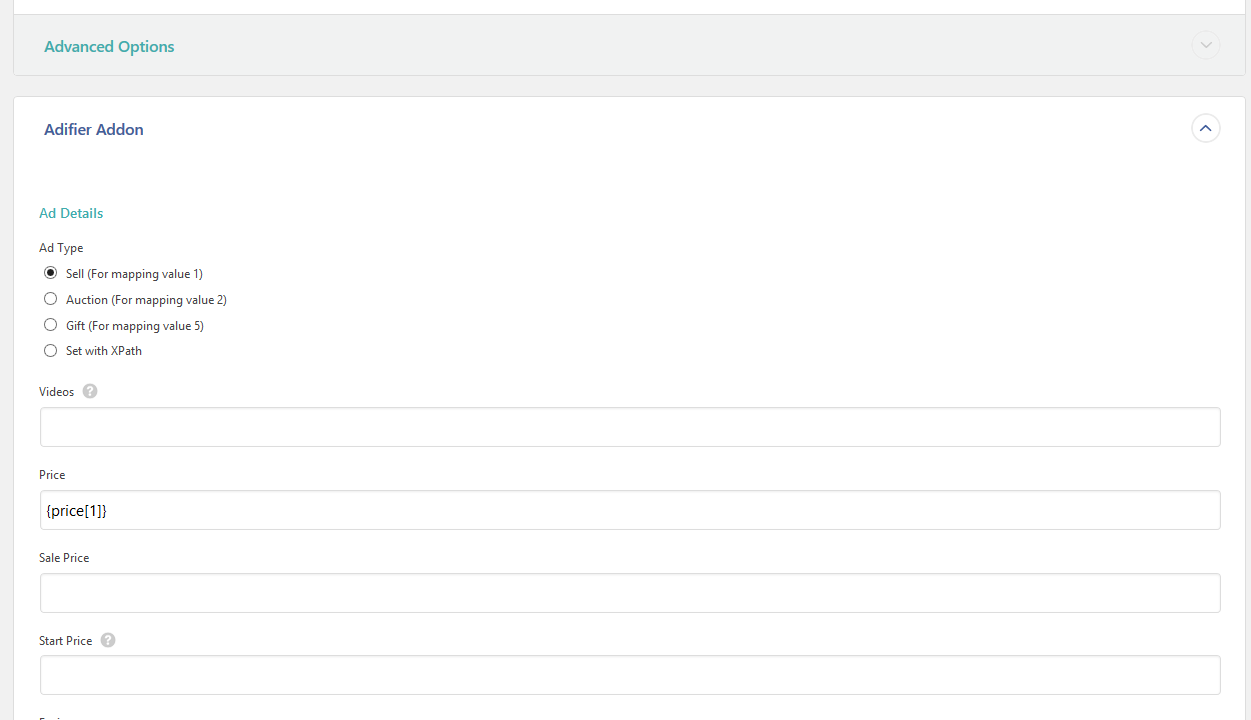Click the Auction (For mapping value 2) label

point(146,300)
